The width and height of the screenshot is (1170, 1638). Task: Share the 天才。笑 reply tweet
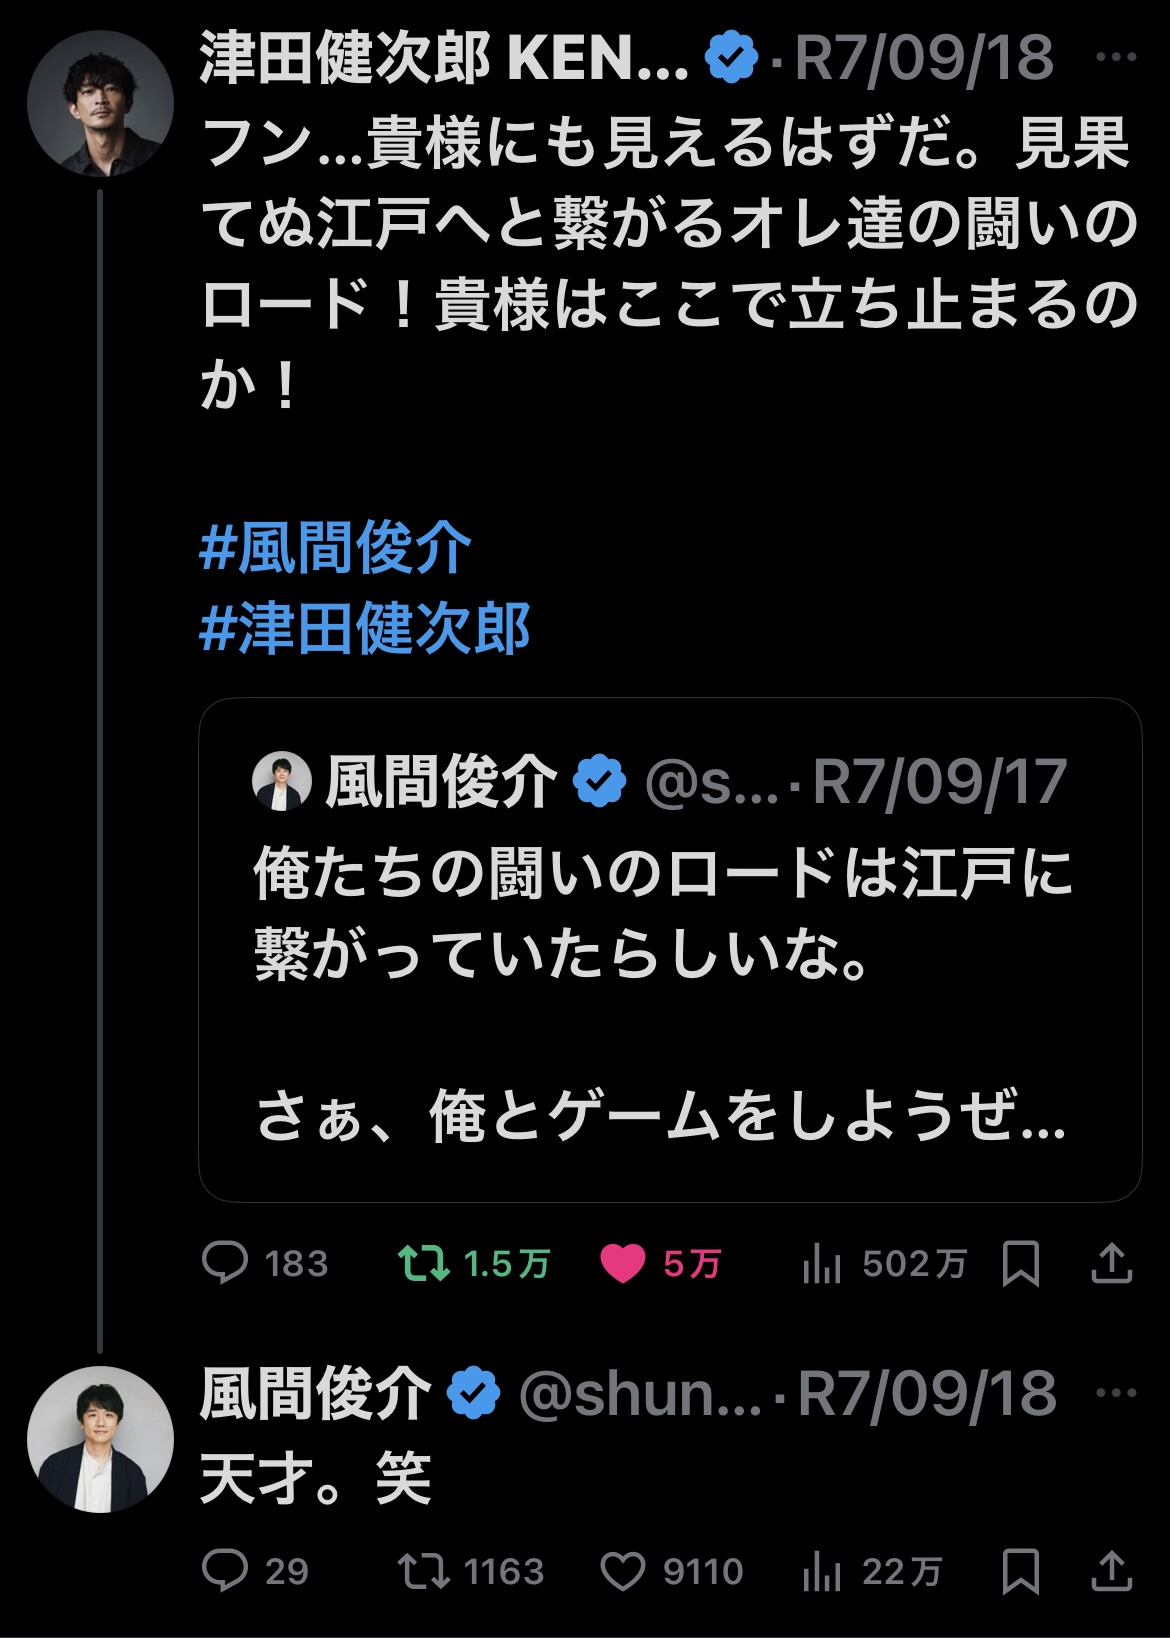point(1111,1571)
